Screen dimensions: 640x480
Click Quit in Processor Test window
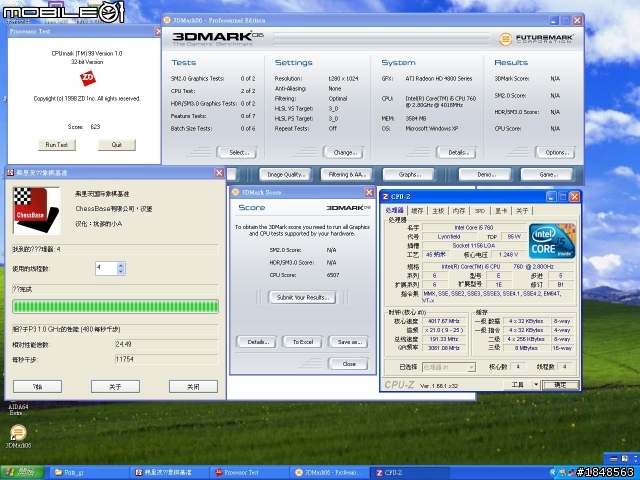pos(117,144)
